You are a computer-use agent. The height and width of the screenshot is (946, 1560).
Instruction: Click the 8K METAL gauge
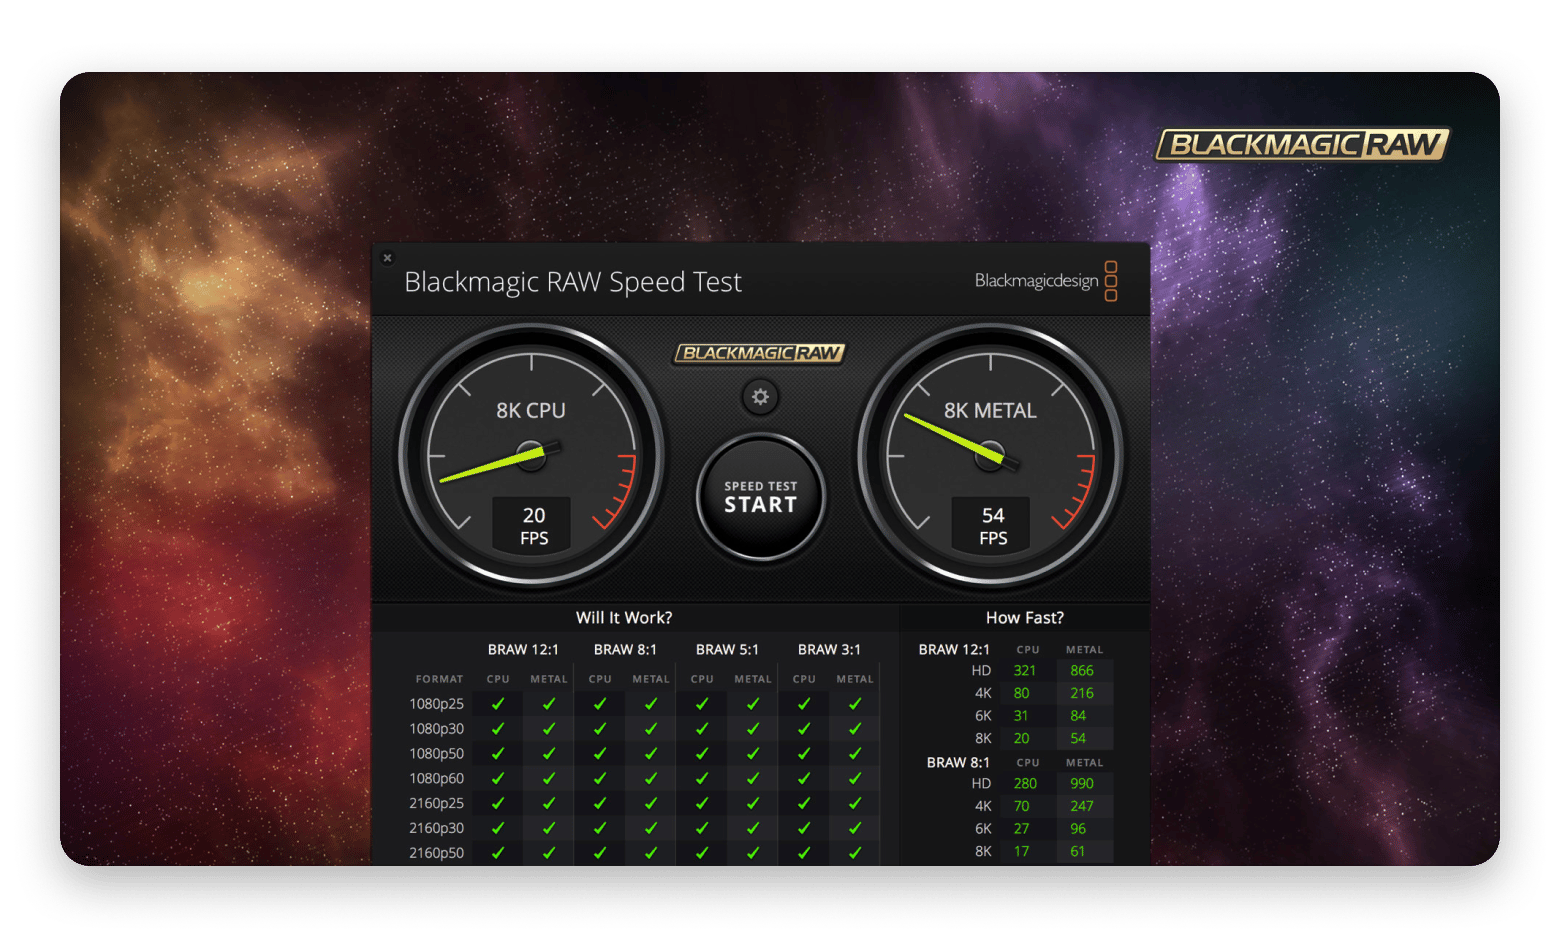click(990, 455)
